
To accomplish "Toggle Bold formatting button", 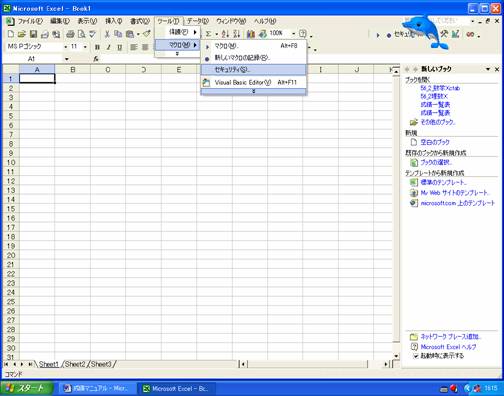I will (97, 47).
